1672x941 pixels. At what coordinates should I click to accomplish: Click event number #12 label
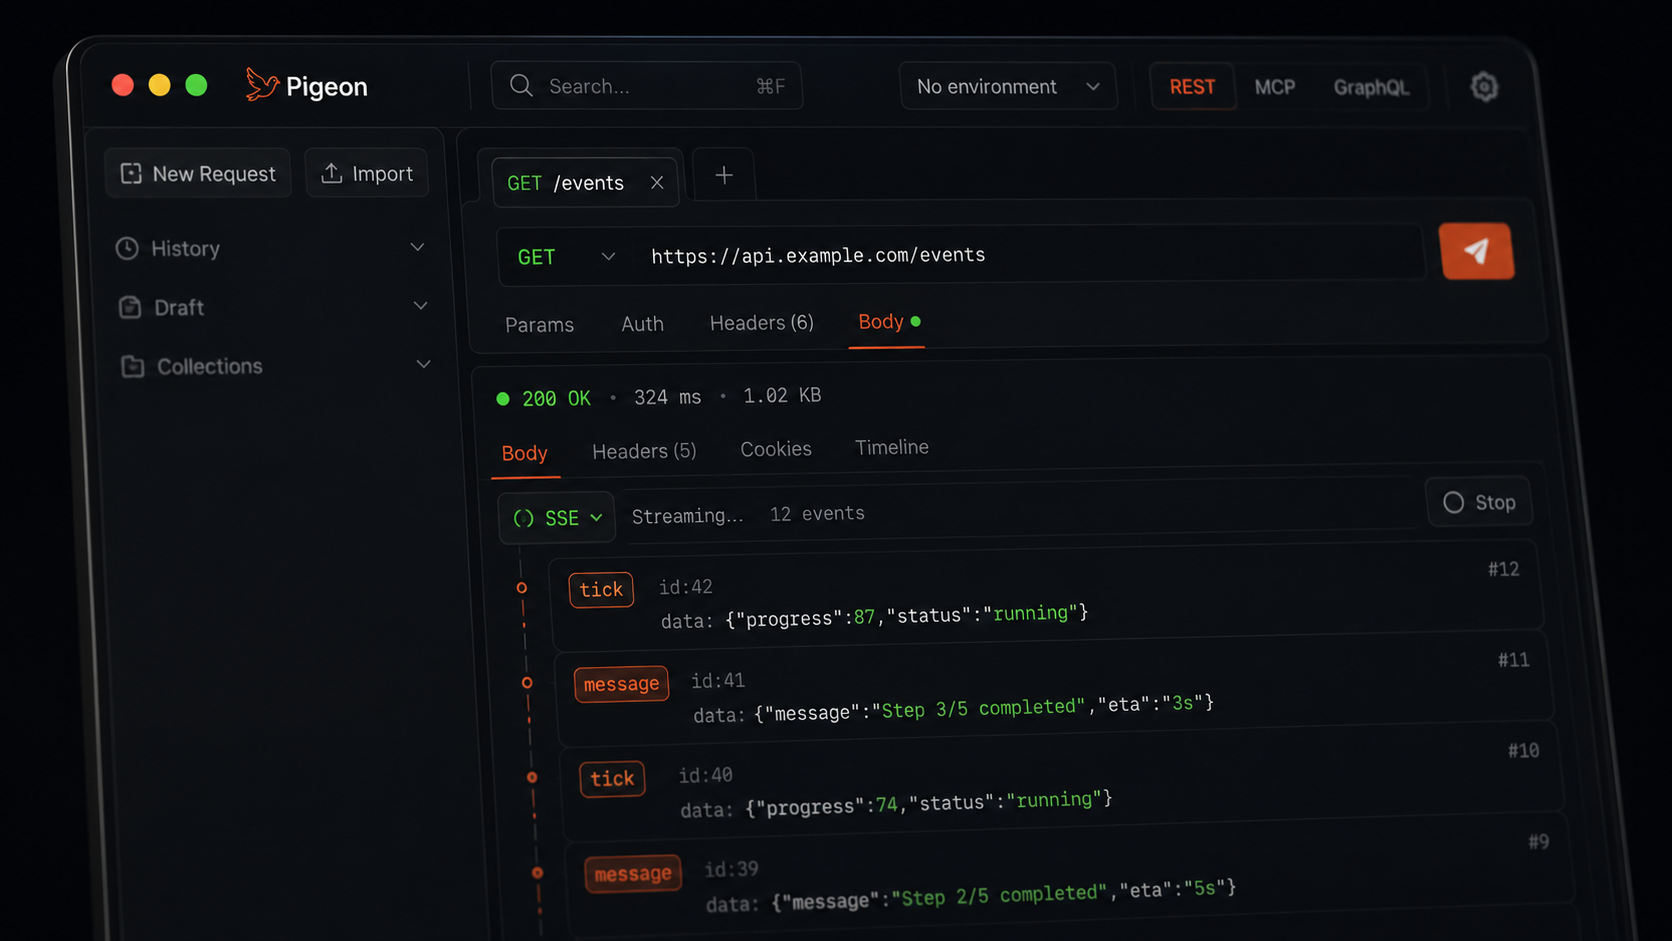1504,569
